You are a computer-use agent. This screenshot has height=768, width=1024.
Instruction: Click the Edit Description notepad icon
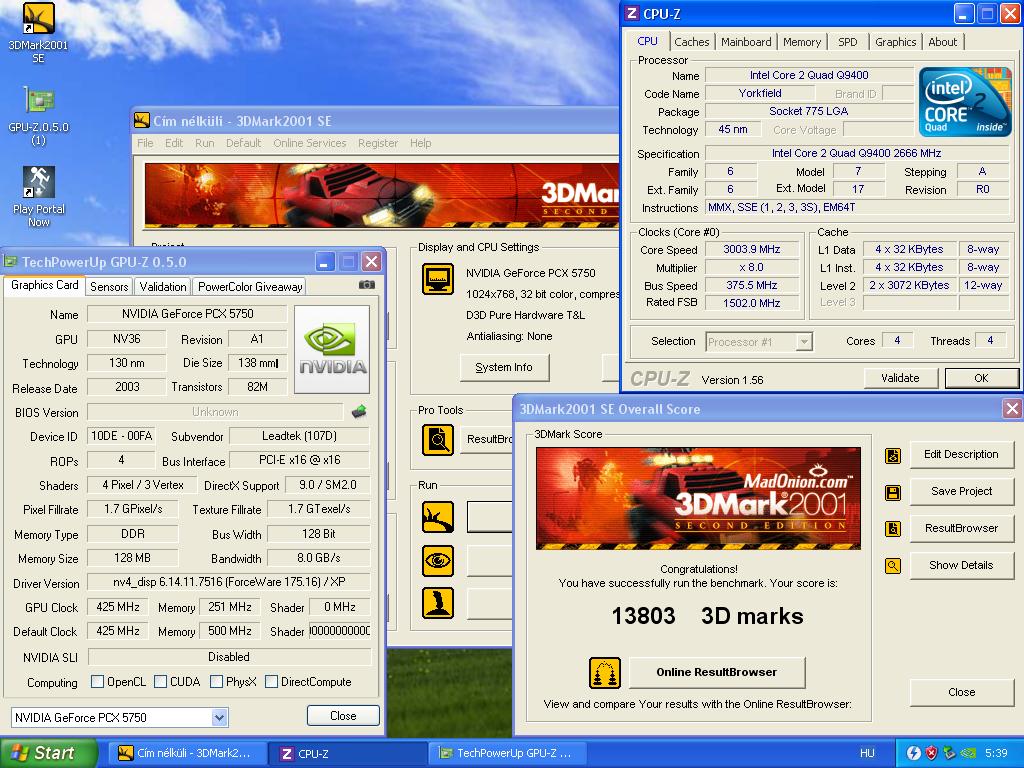point(893,455)
